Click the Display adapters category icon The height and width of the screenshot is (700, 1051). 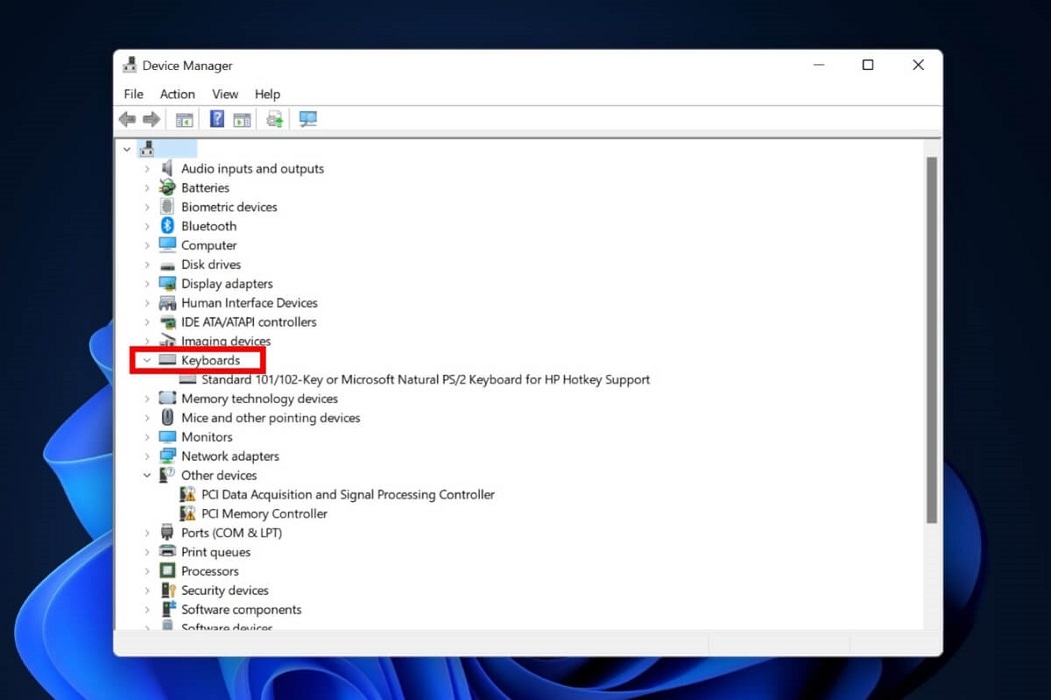coord(167,283)
